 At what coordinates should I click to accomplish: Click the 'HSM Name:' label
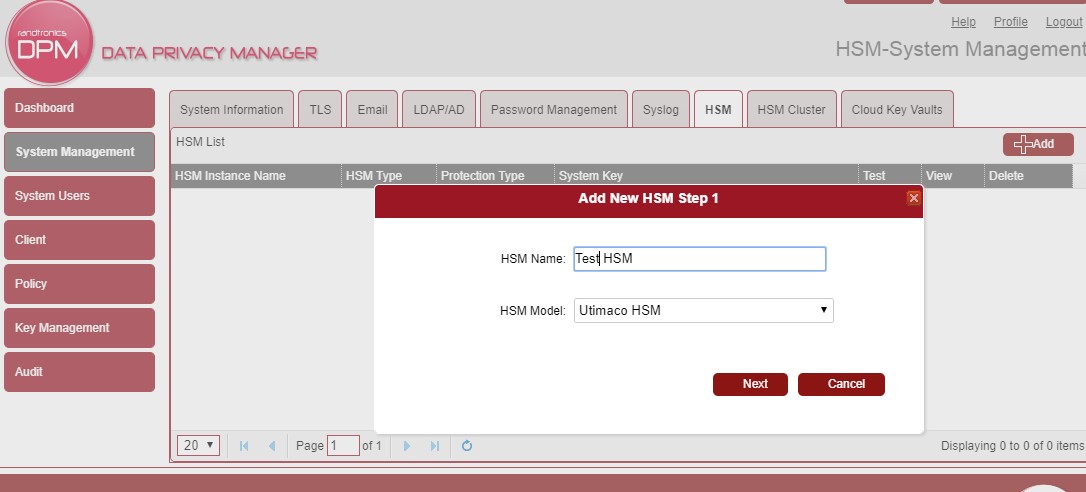533,259
